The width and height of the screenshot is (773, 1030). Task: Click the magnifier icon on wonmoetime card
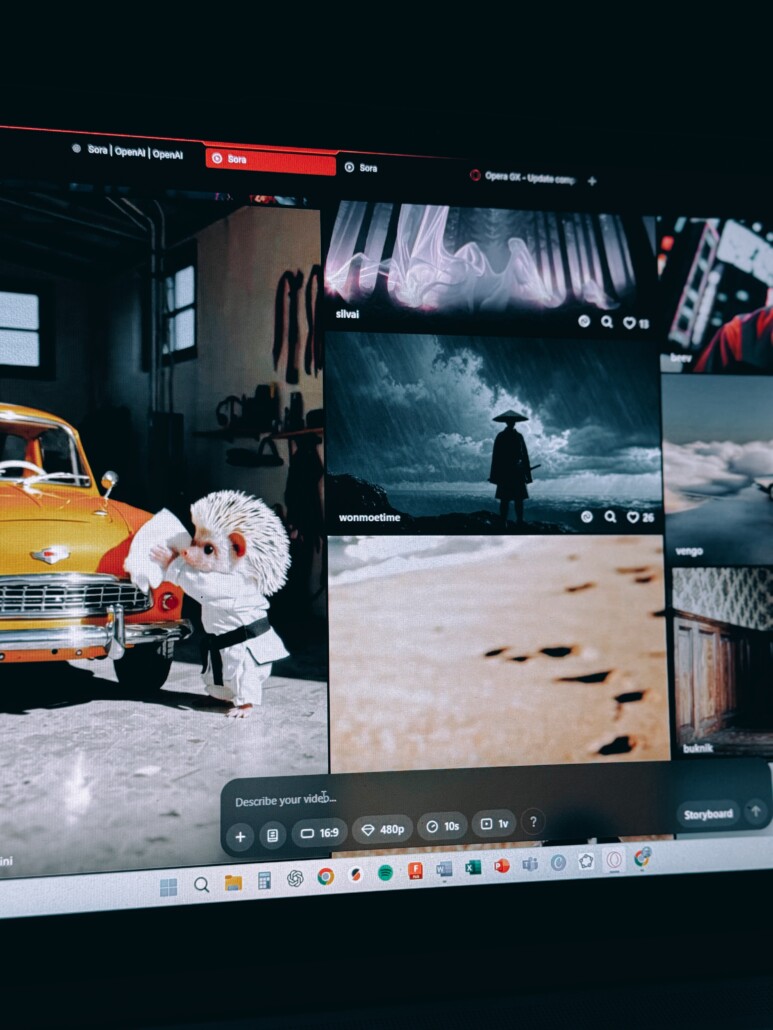[610, 517]
